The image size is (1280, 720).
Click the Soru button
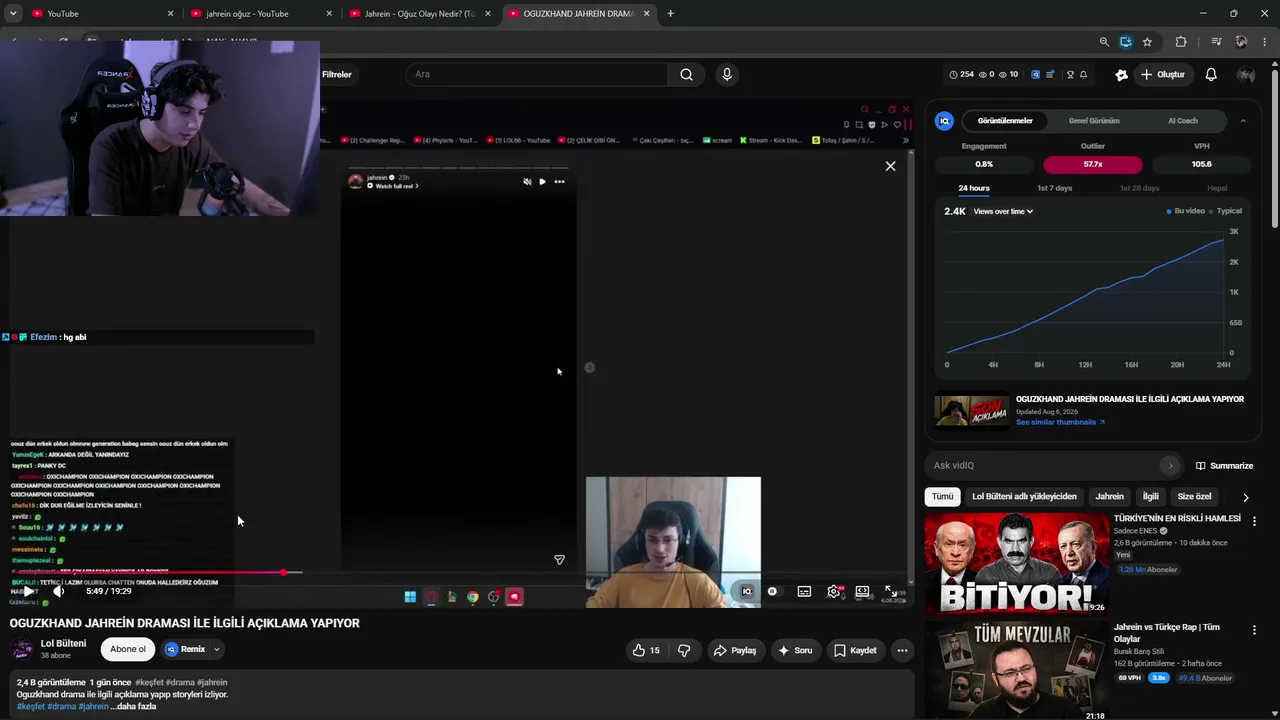795,650
